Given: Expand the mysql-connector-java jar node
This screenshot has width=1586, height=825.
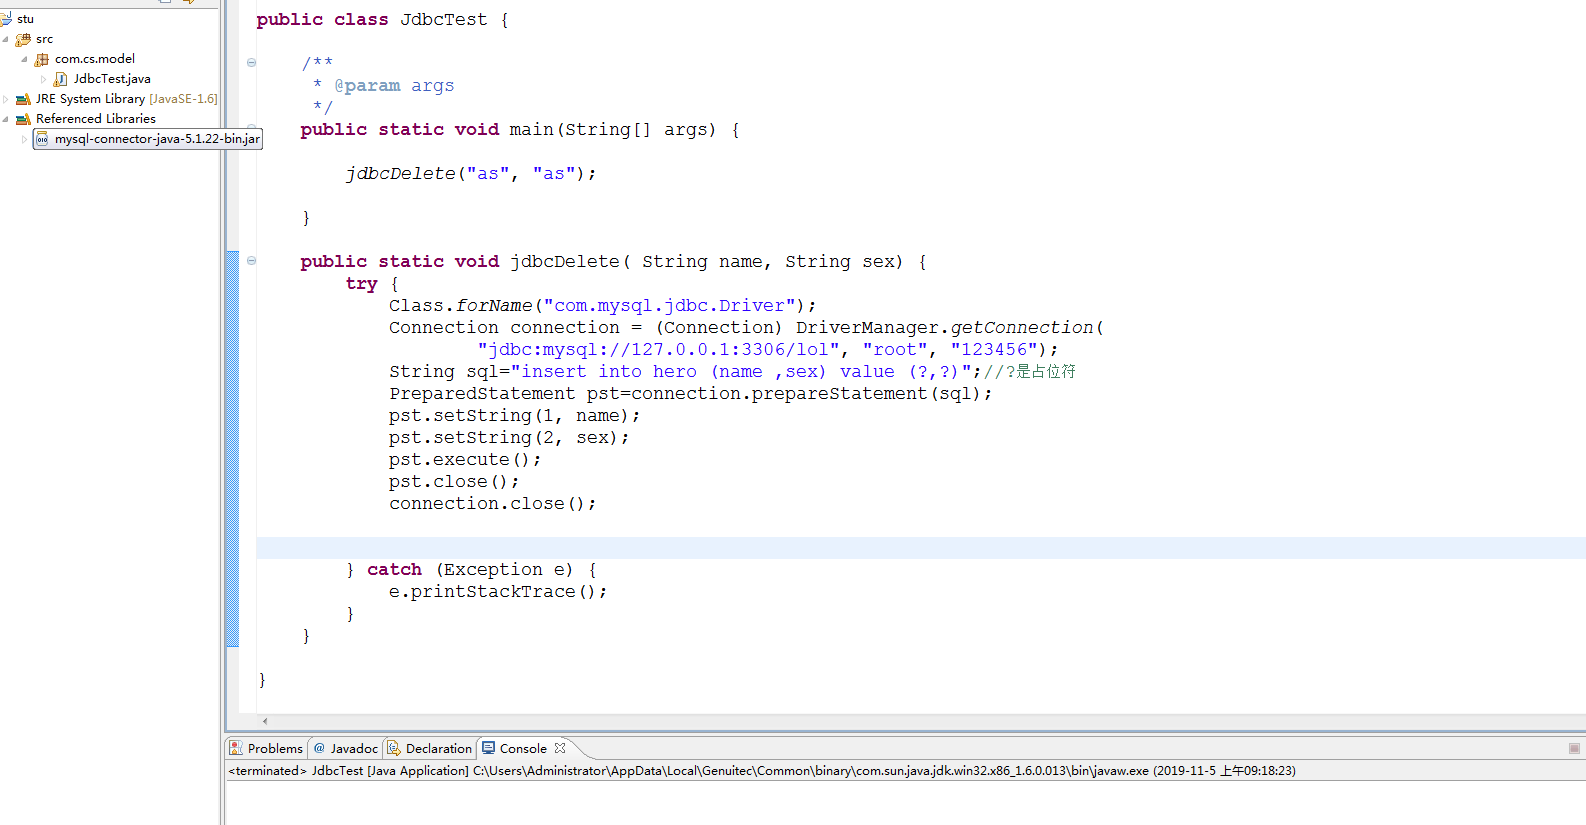Looking at the screenshot, I should click(x=24, y=139).
